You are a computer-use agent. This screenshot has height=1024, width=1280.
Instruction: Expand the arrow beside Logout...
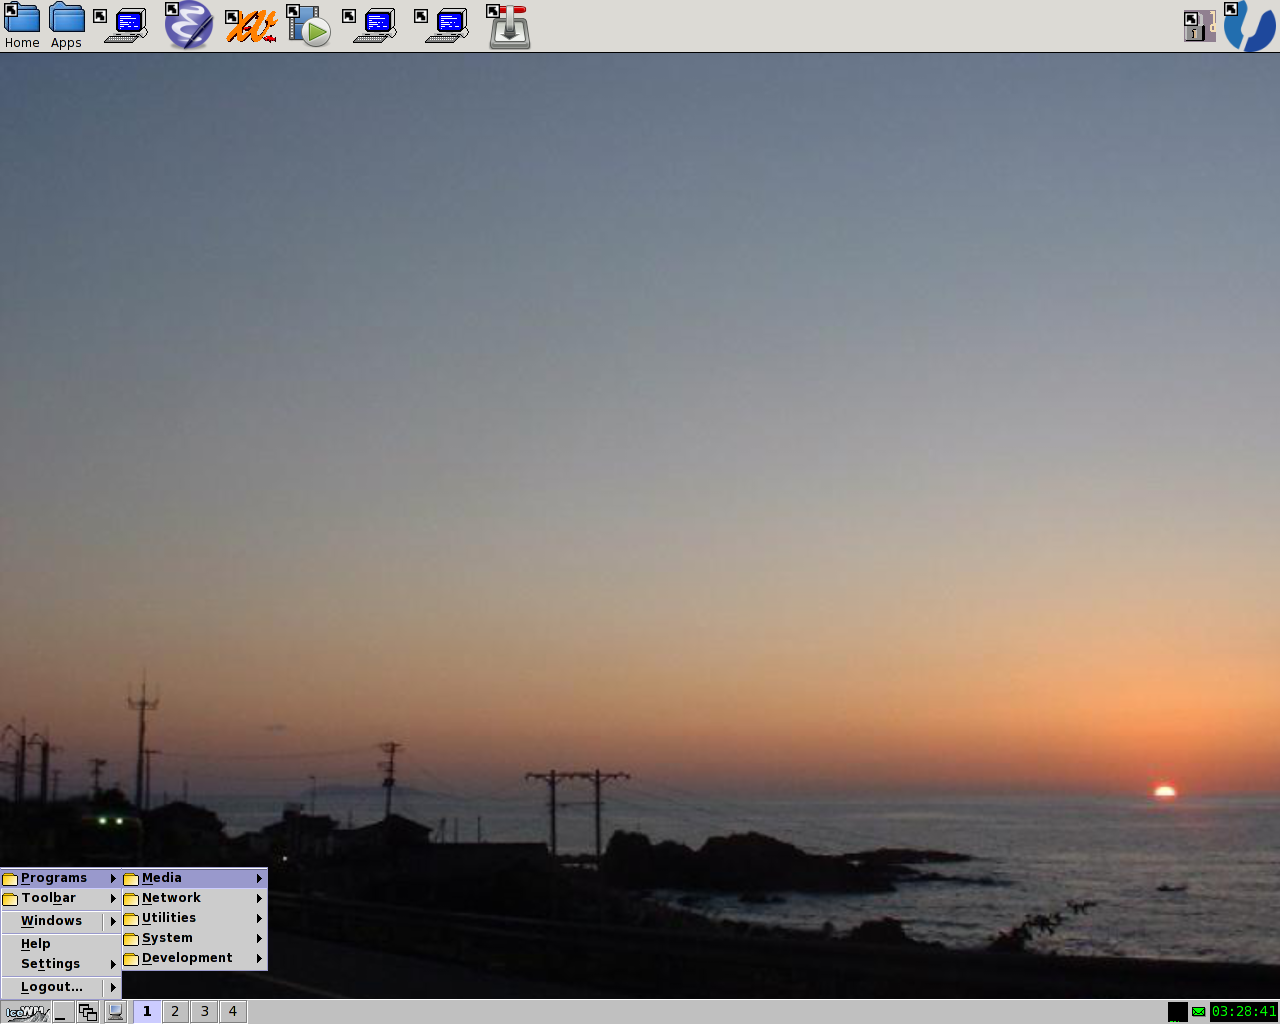113,987
